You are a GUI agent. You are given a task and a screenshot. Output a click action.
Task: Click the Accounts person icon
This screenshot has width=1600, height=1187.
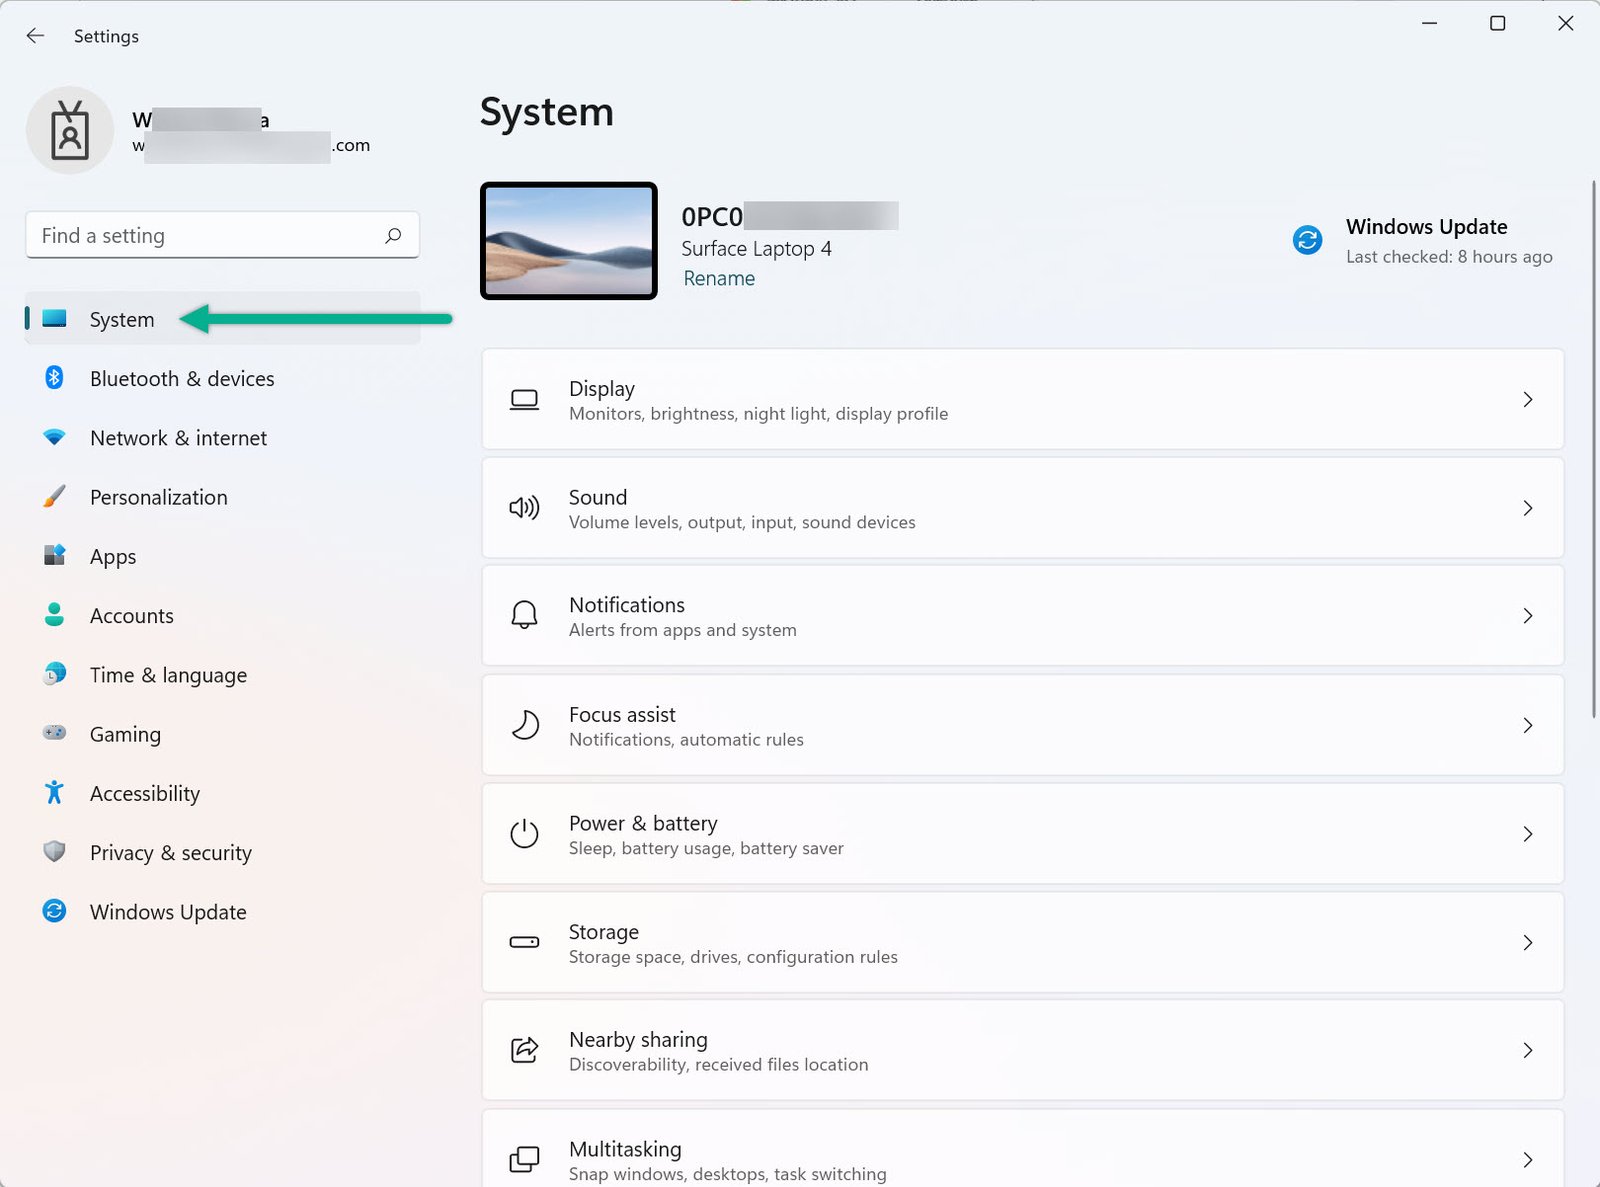[54, 614]
